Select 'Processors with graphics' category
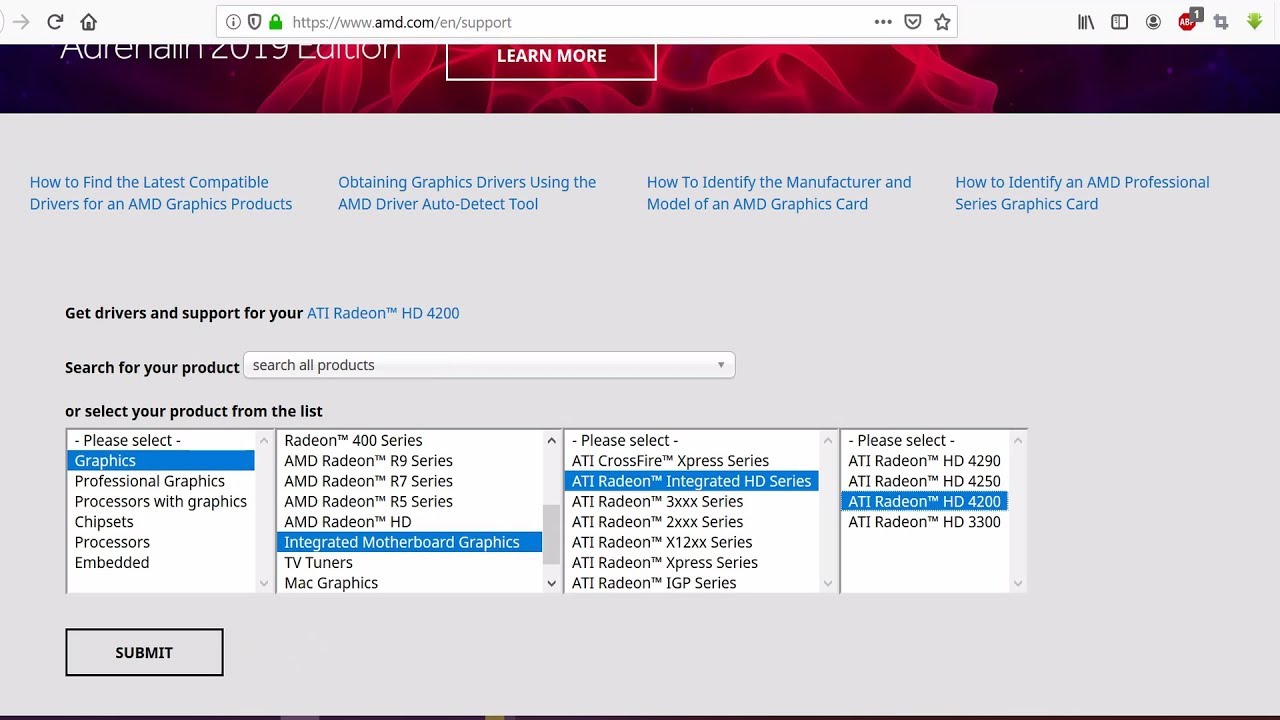Image resolution: width=1280 pixels, height=720 pixels. 161,501
